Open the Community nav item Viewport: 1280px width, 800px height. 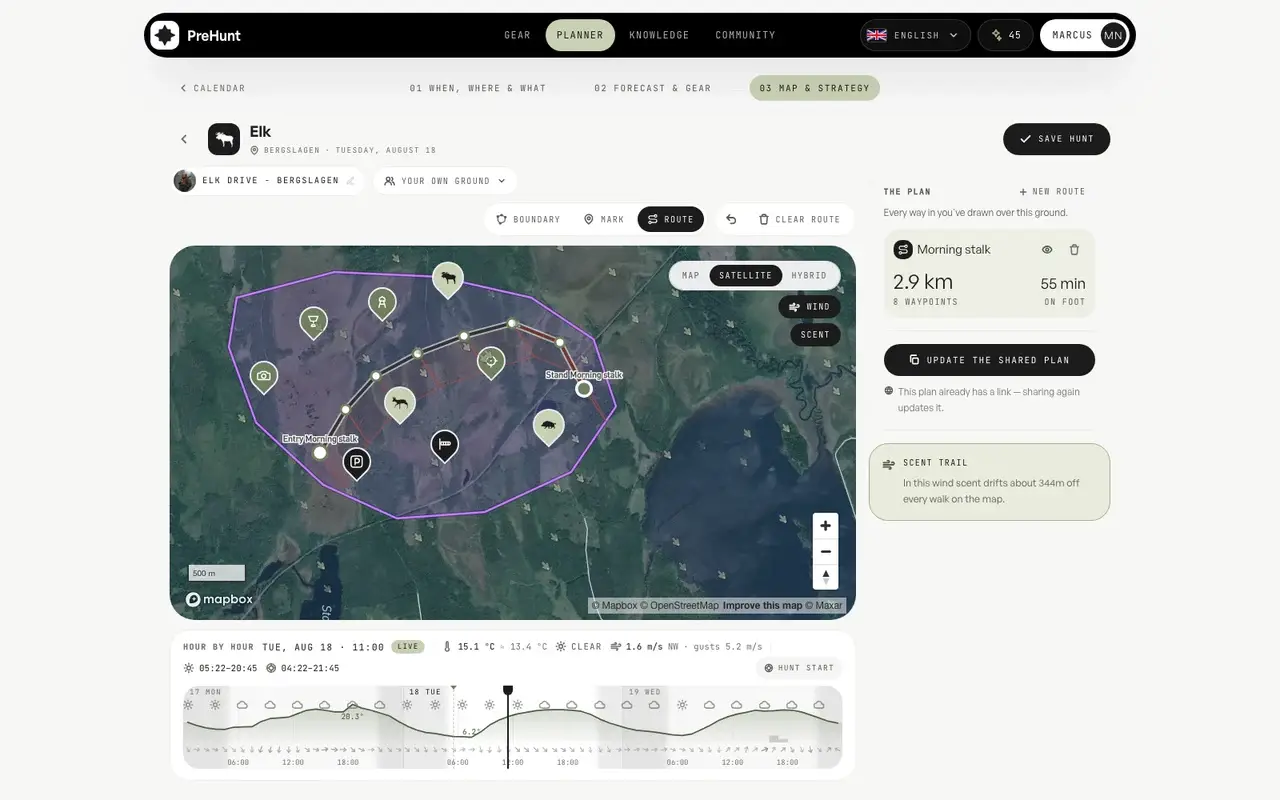pos(745,35)
